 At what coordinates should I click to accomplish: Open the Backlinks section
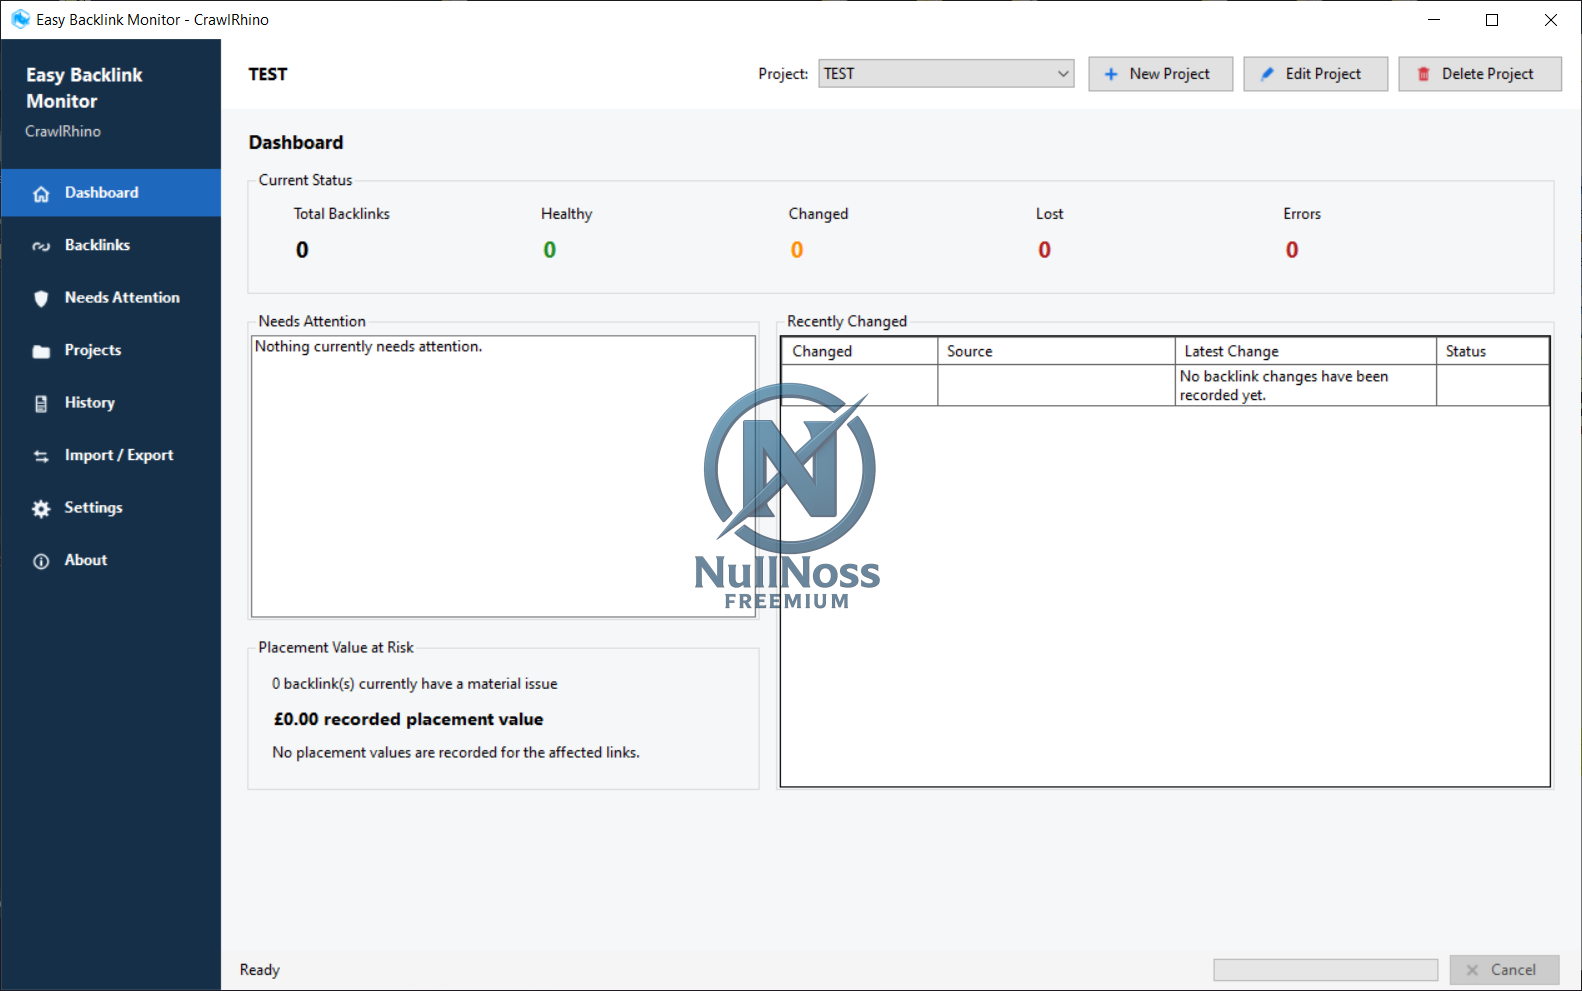111,246
